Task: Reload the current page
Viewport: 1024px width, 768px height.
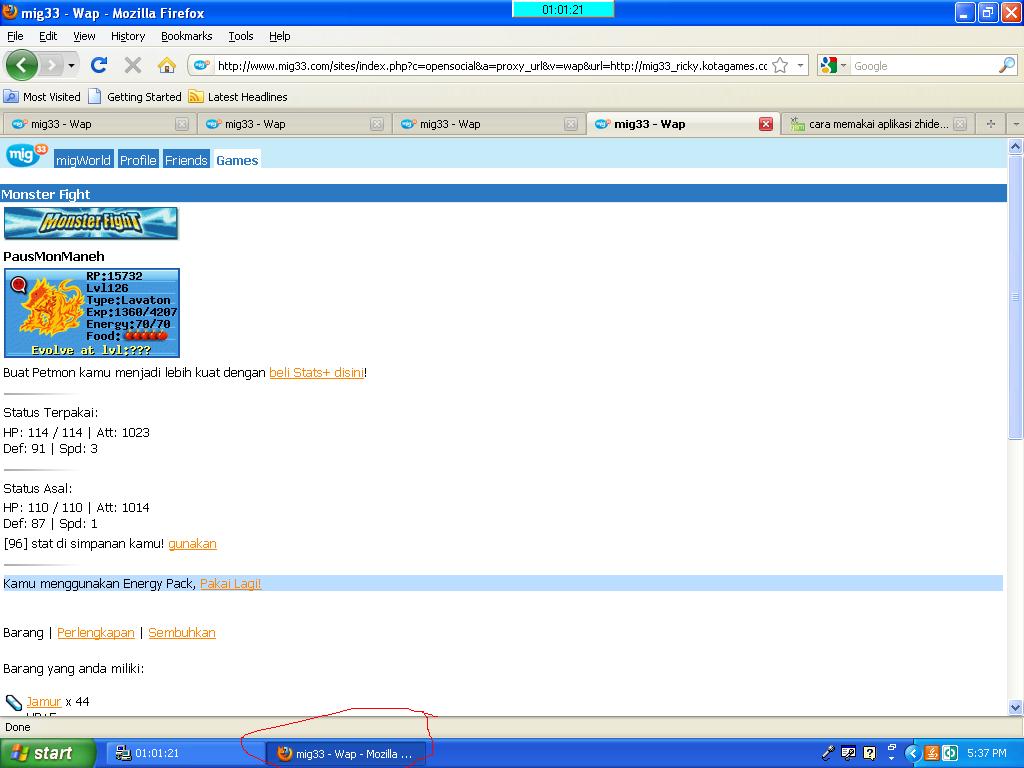Action: tap(99, 65)
